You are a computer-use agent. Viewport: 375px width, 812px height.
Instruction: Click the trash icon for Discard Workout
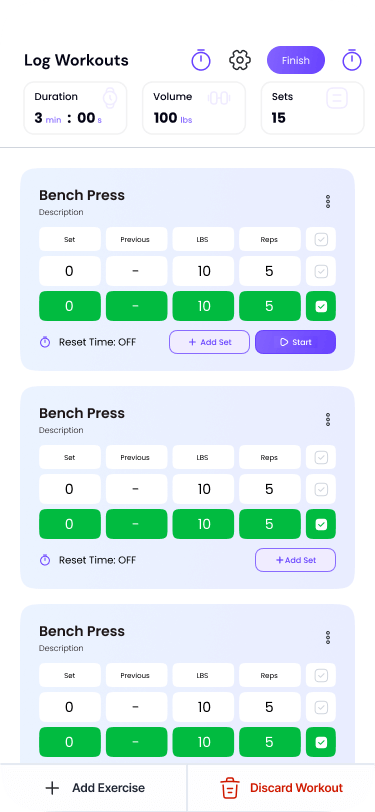(229, 788)
